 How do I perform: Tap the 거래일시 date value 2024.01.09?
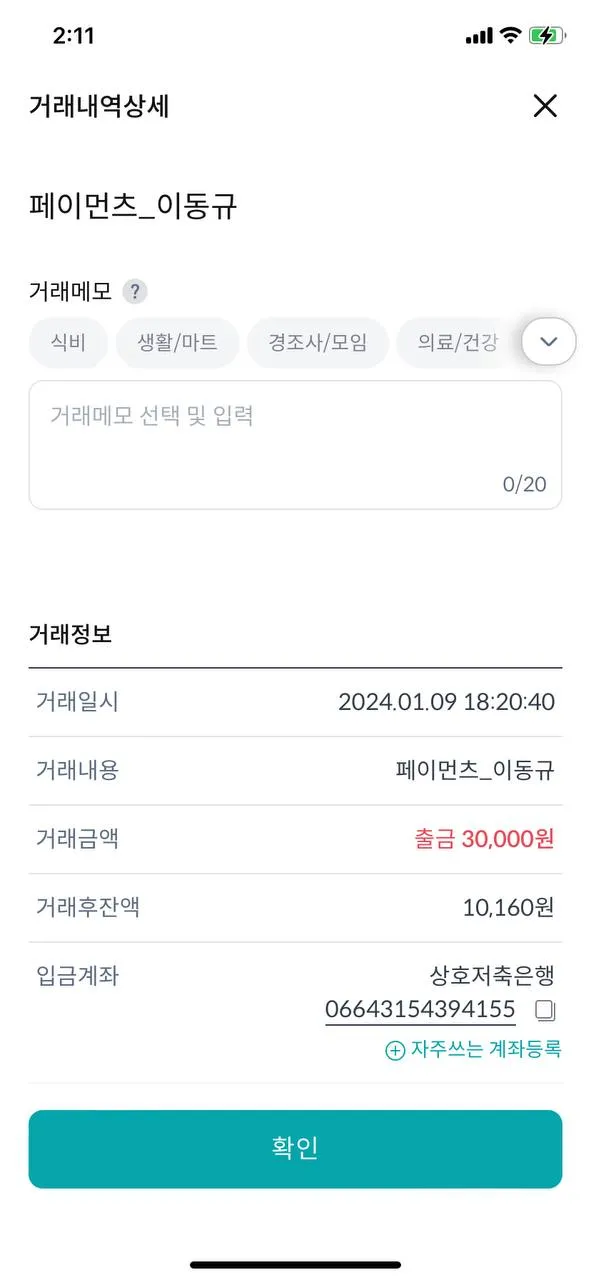point(397,702)
